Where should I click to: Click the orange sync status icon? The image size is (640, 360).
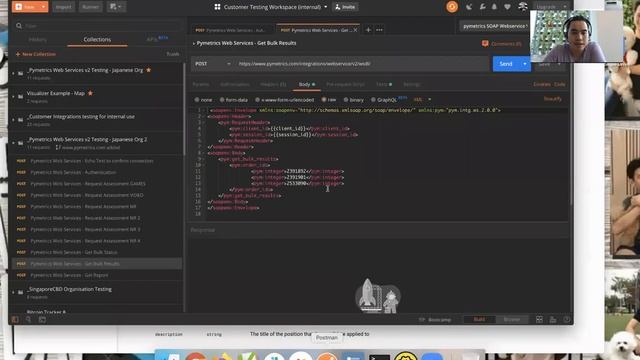452,7
